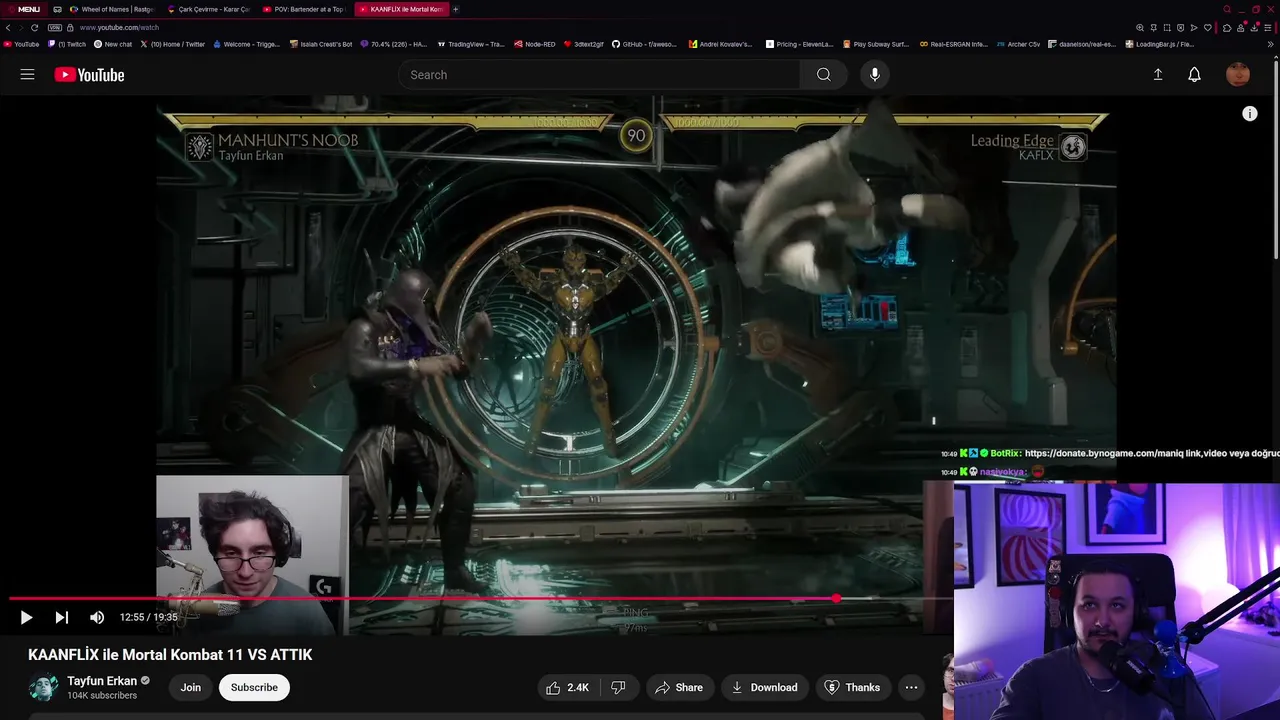Open the New chat bookmark

[x=113, y=44]
